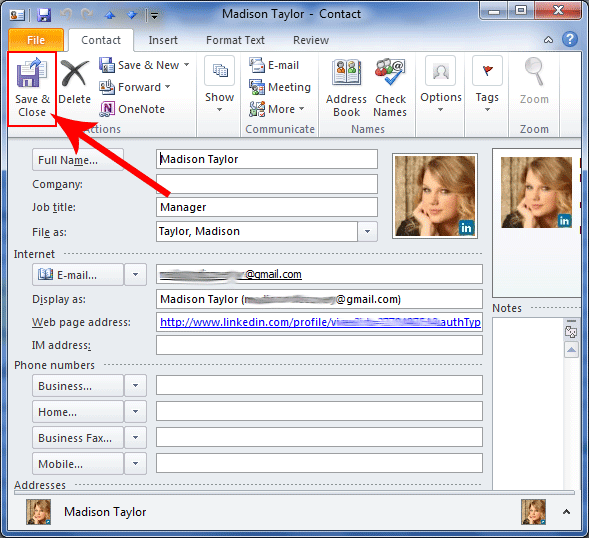Open the Business phone type dropdown
Screen dimensions: 589x538
pyautogui.click(x=135, y=385)
